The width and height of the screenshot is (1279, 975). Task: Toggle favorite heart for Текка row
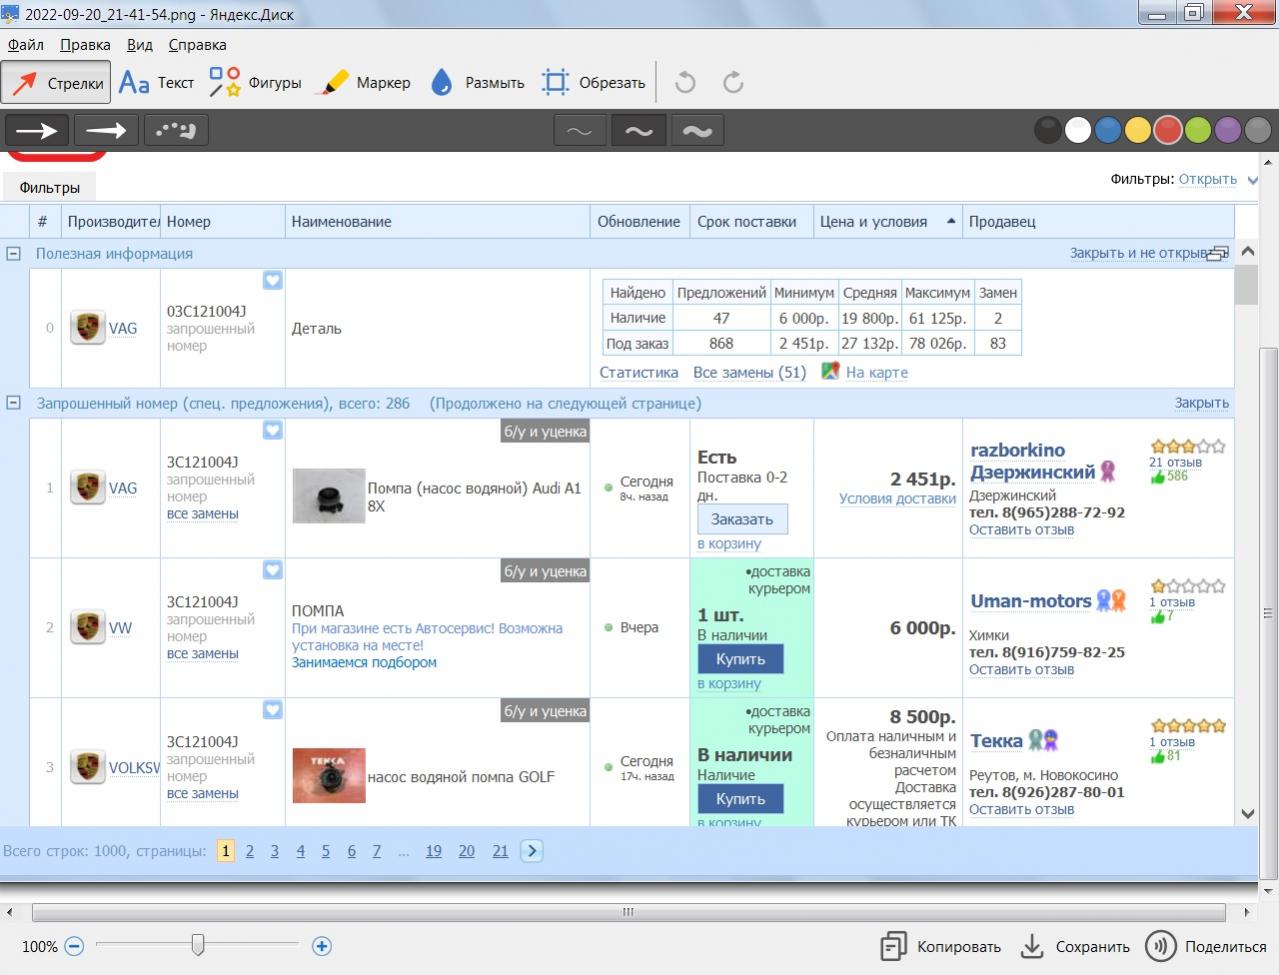pos(272,710)
